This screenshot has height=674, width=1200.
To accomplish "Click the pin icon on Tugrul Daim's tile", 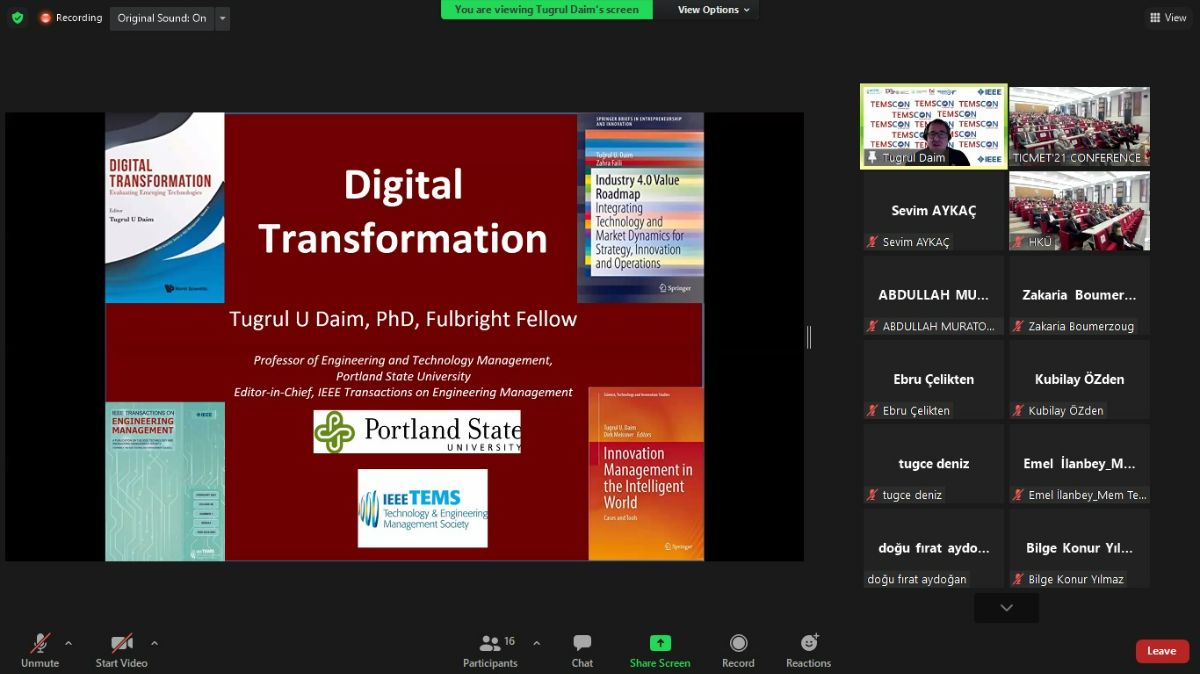I will click(x=873, y=158).
